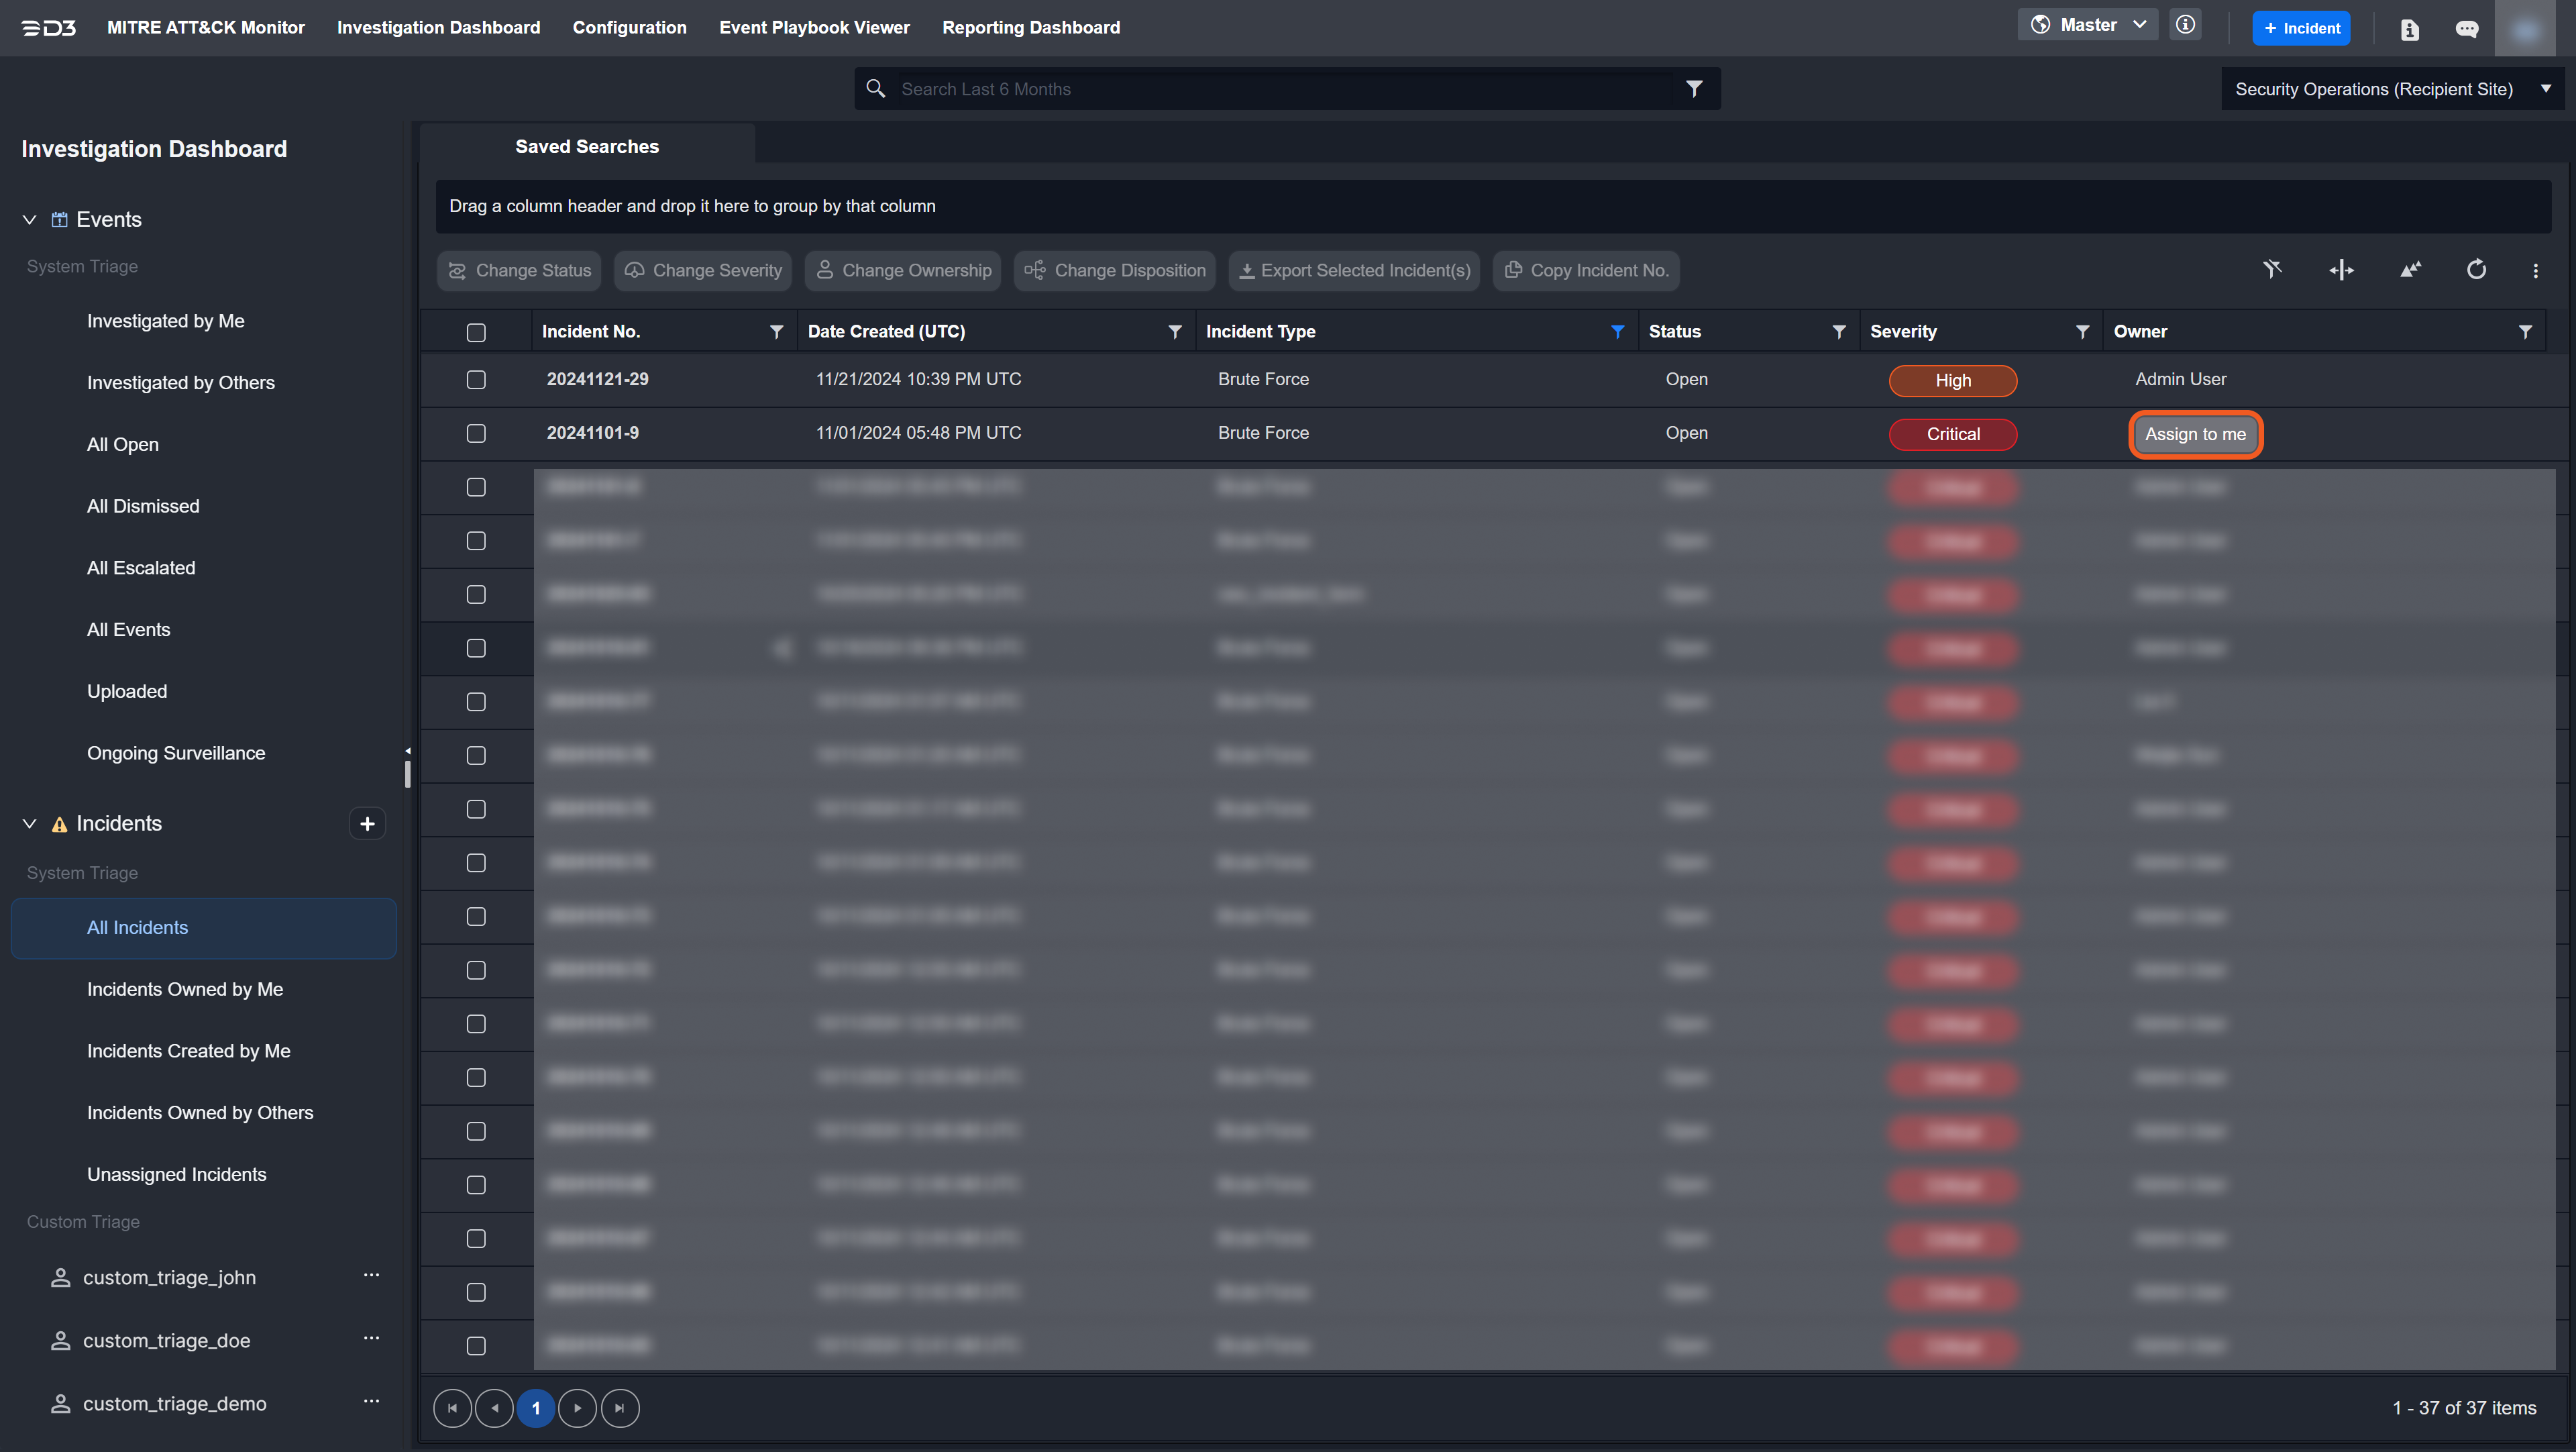The height and width of the screenshot is (1452, 2576).
Task: Click the clear filters icon
Action: 2272,270
